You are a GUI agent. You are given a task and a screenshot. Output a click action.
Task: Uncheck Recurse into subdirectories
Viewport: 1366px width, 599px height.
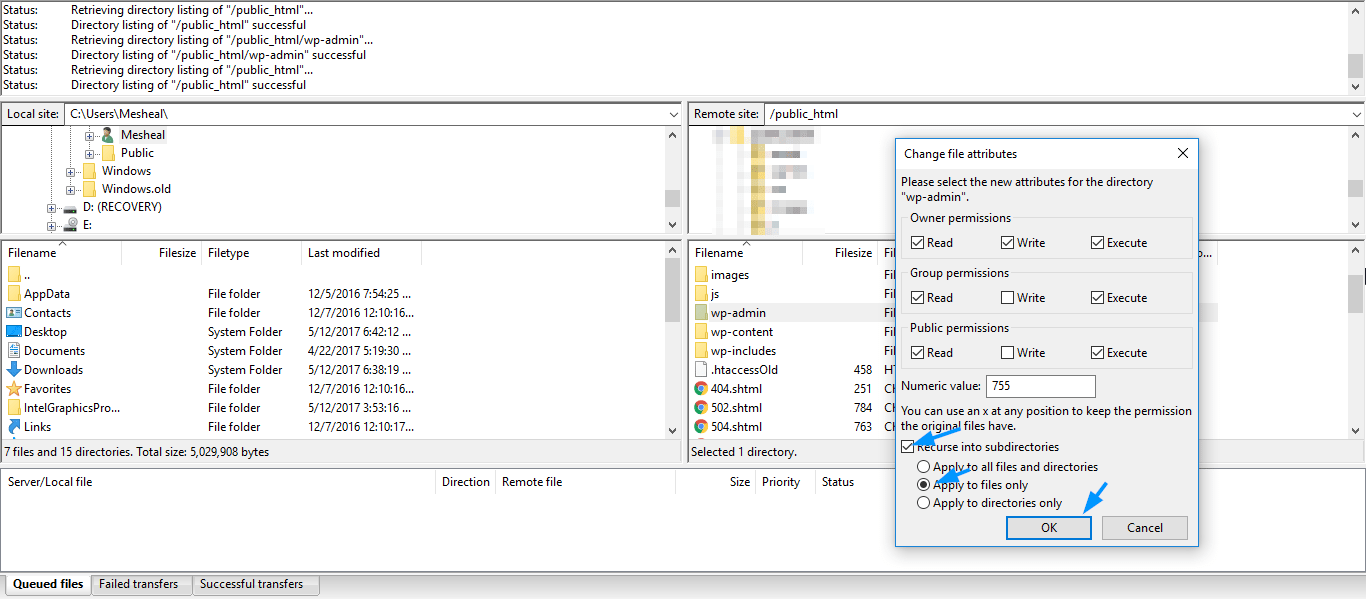pyautogui.click(x=908, y=447)
